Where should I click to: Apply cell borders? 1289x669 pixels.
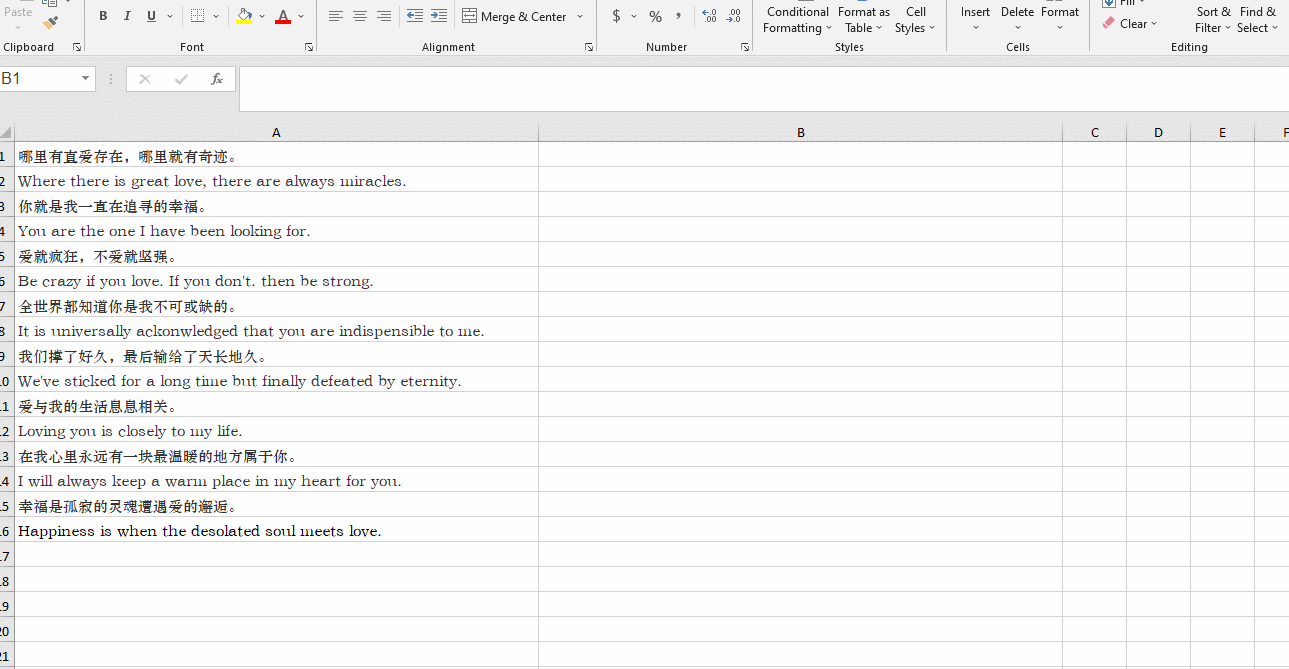(x=197, y=16)
